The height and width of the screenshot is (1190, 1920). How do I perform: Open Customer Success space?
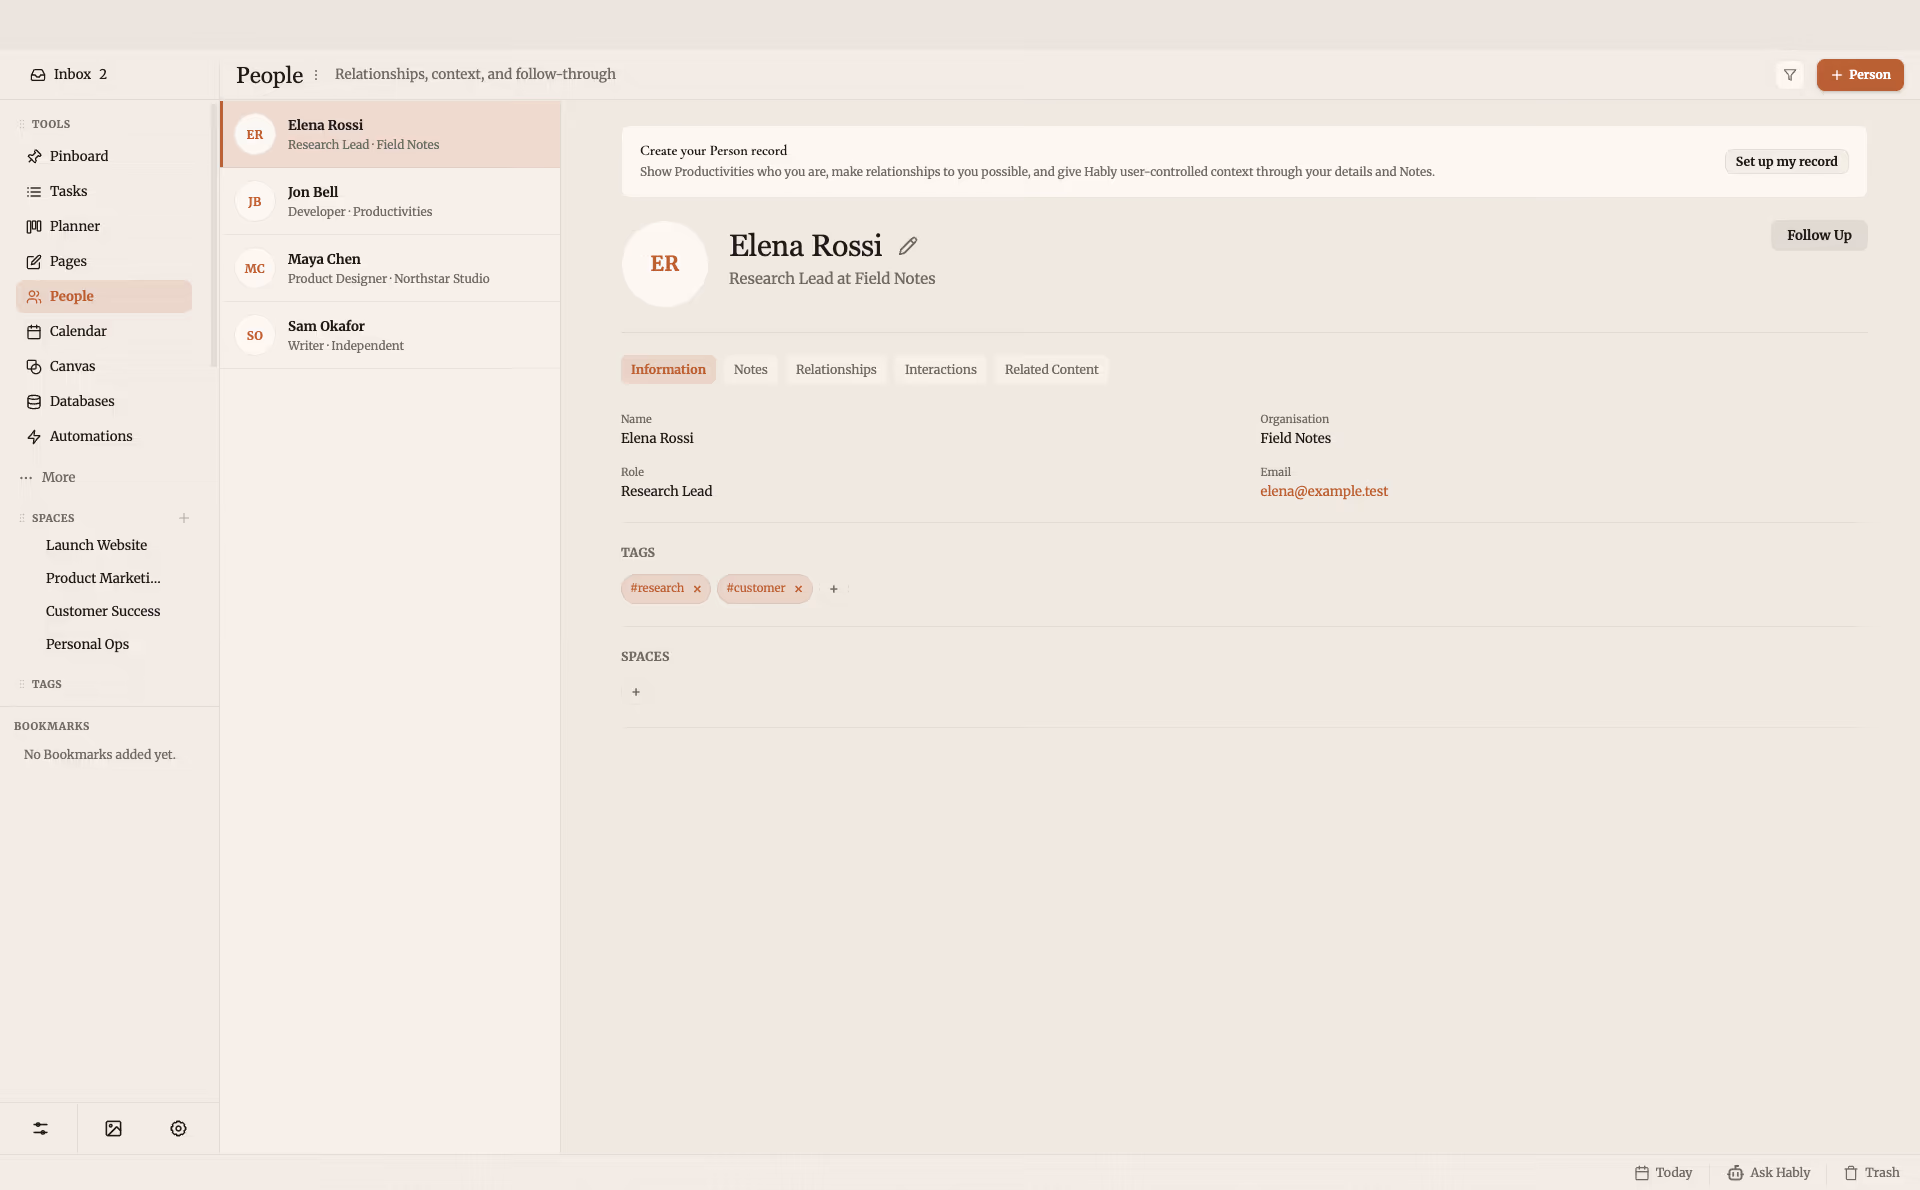[103, 611]
